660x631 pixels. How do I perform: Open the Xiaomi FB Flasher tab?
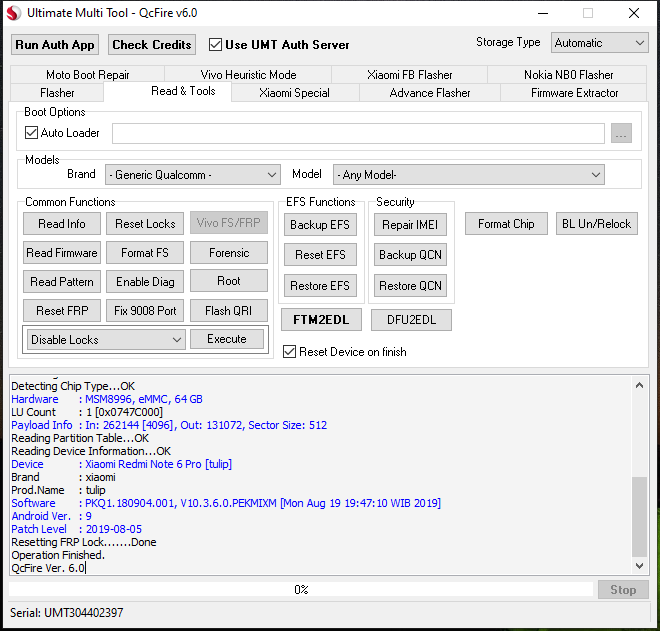pos(410,75)
